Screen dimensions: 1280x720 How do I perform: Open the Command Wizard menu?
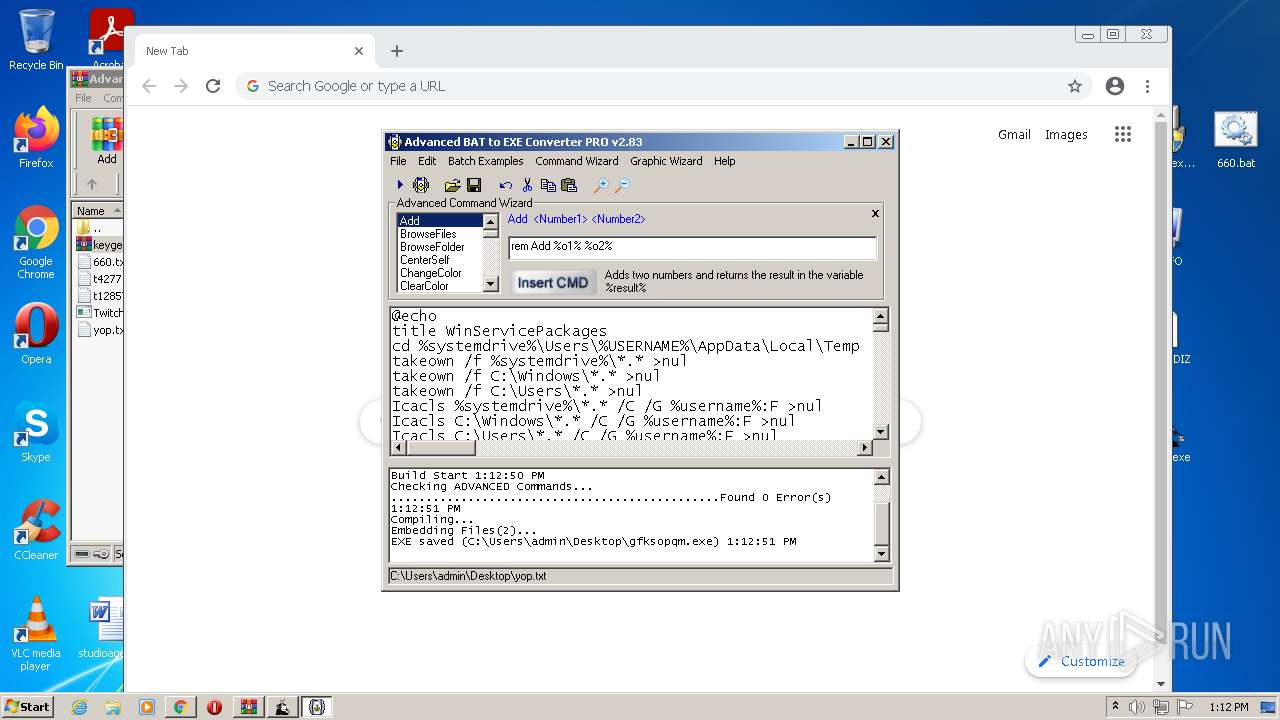pos(577,161)
